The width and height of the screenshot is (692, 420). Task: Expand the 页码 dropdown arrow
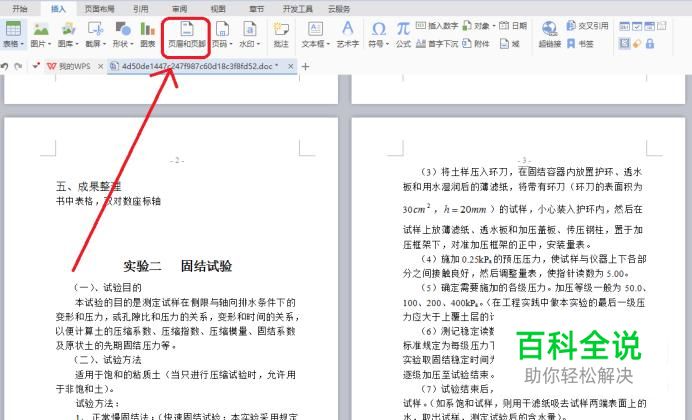click(x=231, y=44)
